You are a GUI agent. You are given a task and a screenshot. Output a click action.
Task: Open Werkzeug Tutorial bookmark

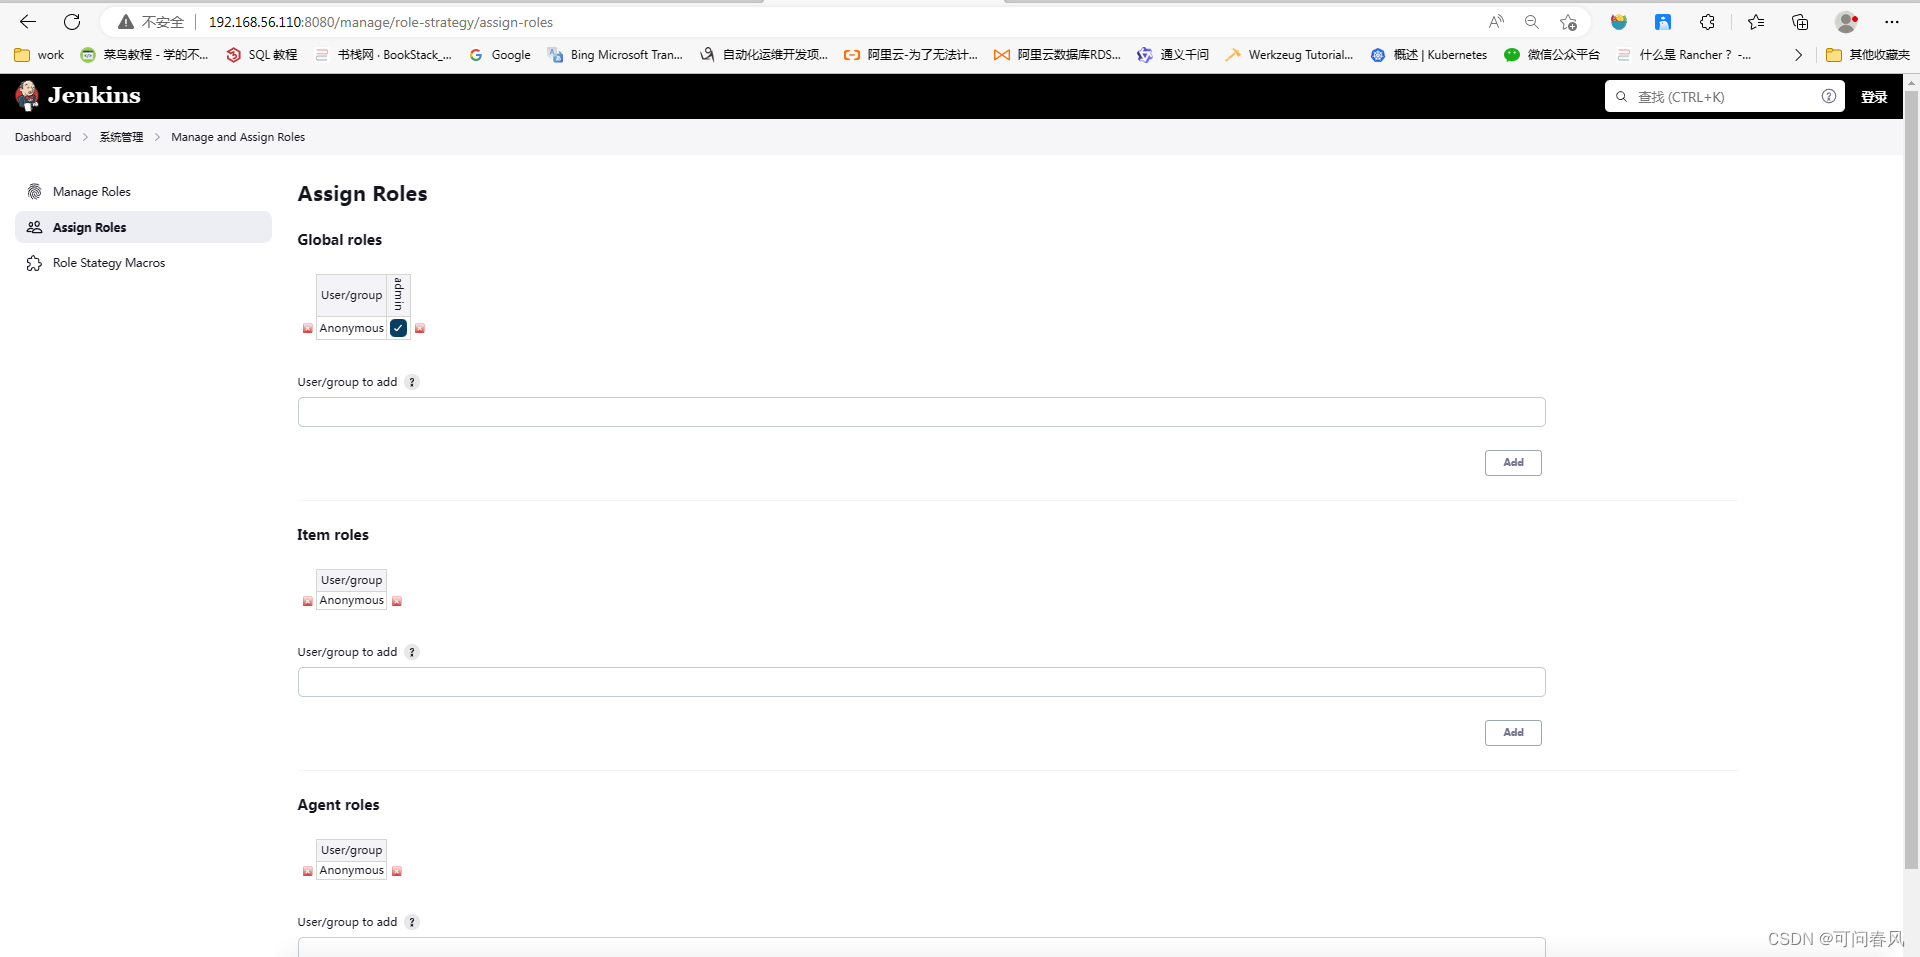(x=1289, y=55)
